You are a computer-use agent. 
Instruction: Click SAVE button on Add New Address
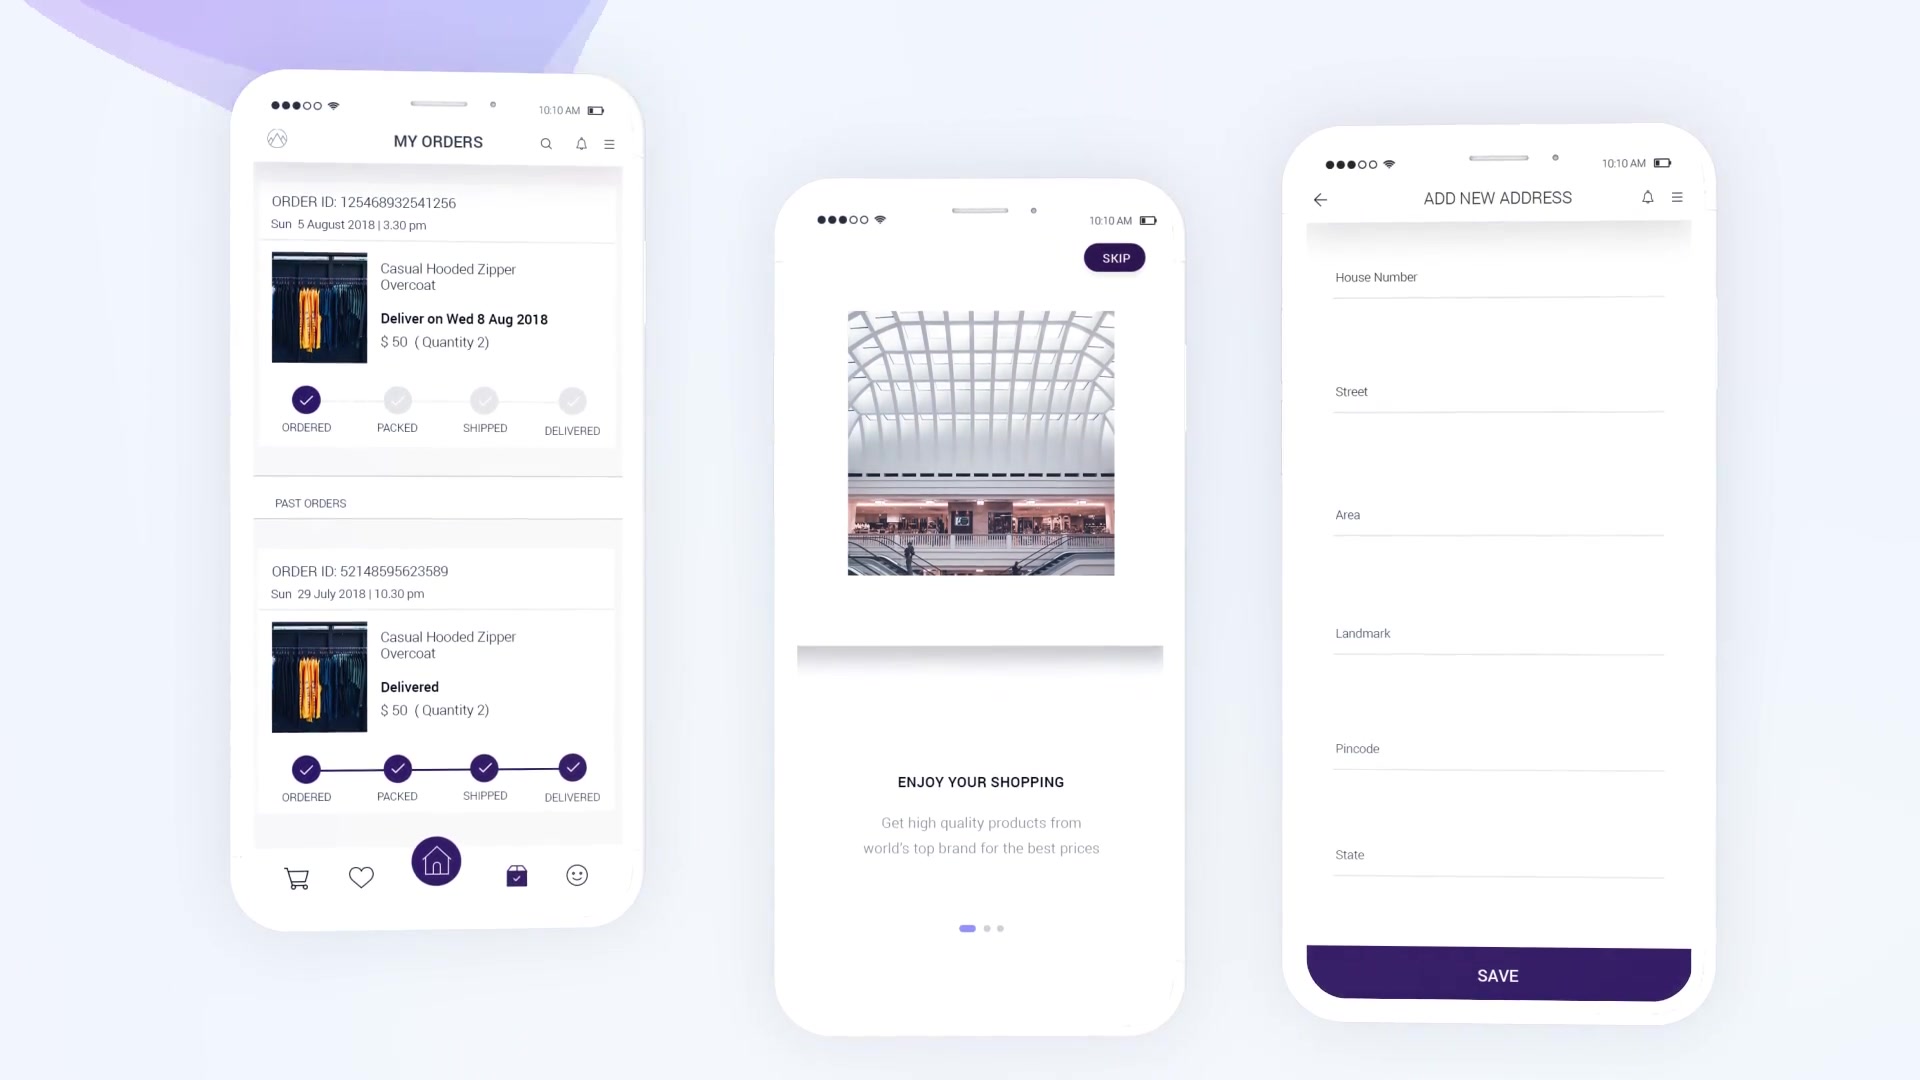[x=1497, y=975]
